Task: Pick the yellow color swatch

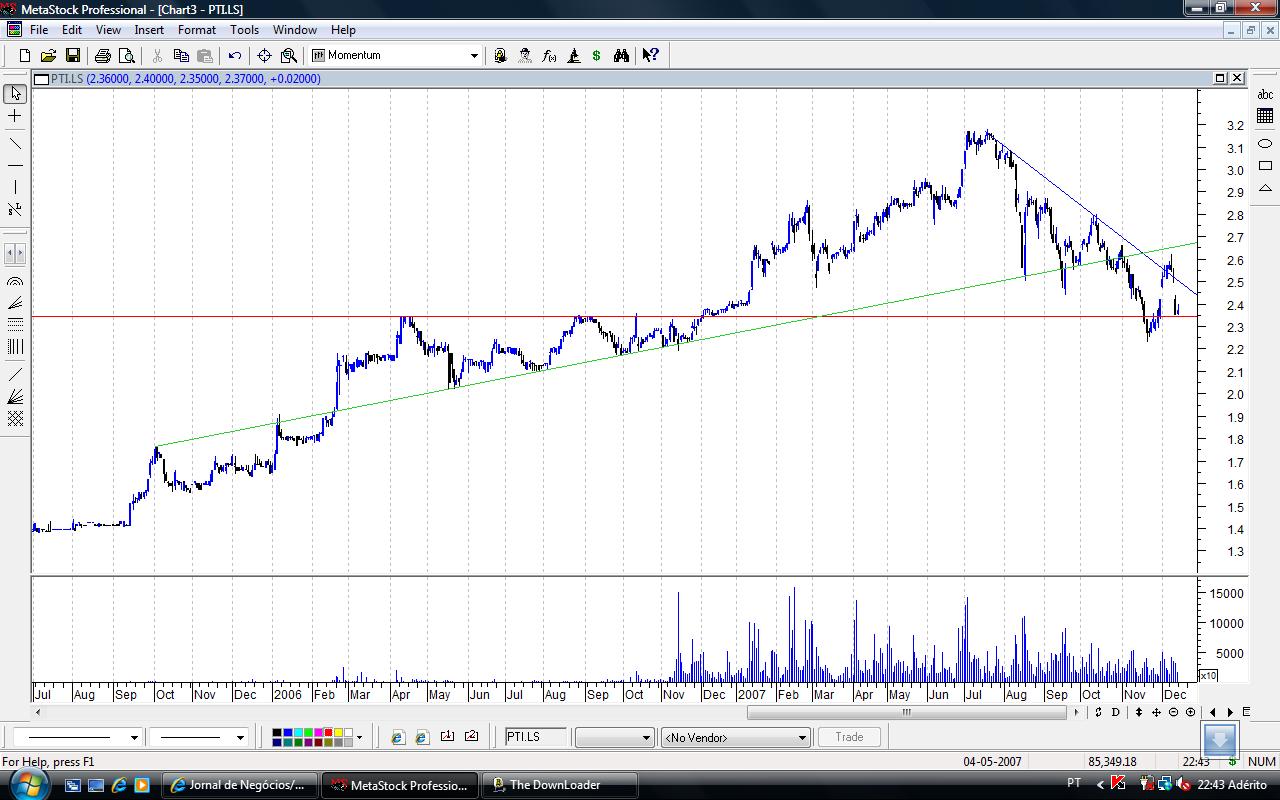Action: tap(339, 733)
